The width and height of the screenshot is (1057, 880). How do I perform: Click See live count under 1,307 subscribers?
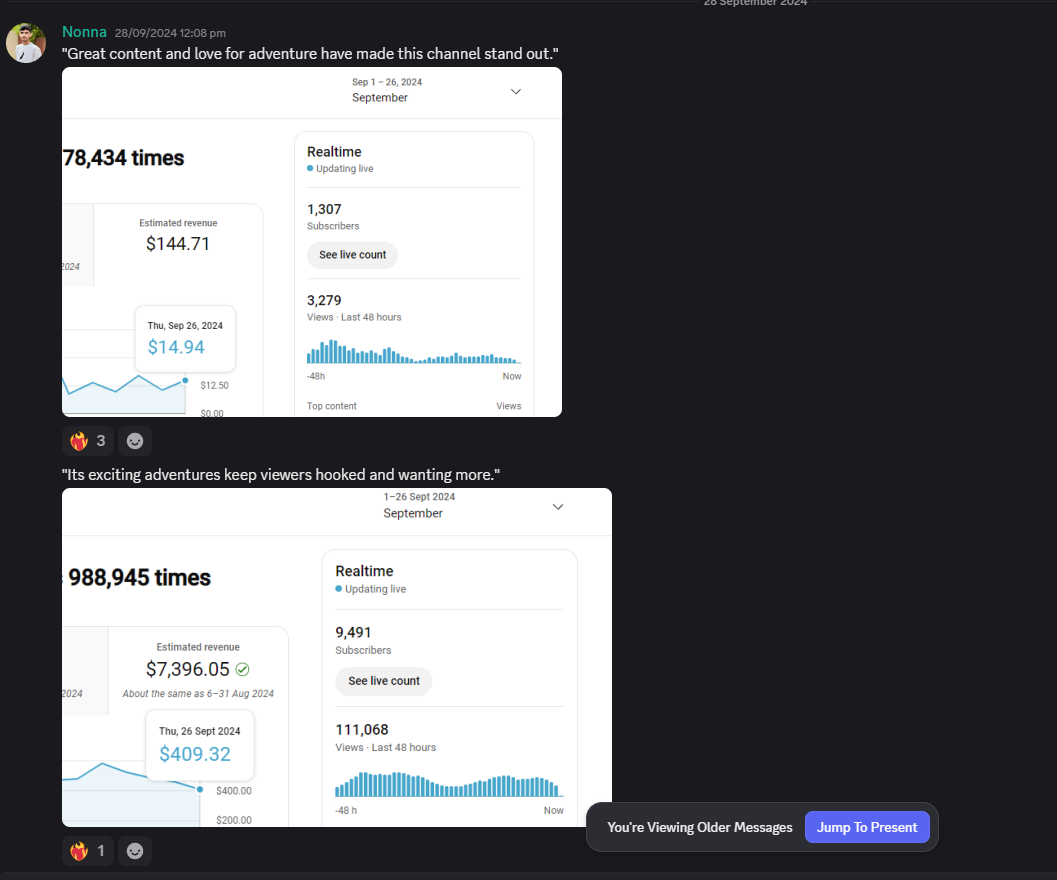[x=353, y=255]
